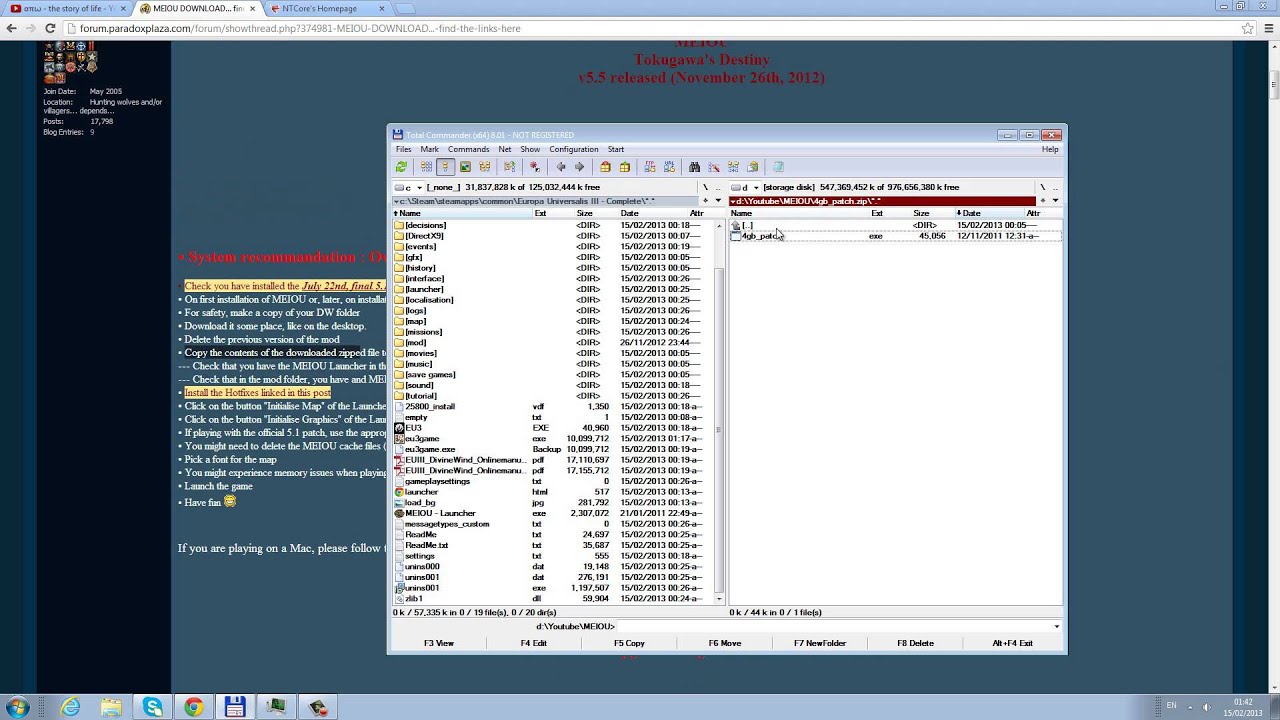Open Internet Explorer from the taskbar
Screen dimensions: 1280x720
pyautogui.click(x=70, y=708)
